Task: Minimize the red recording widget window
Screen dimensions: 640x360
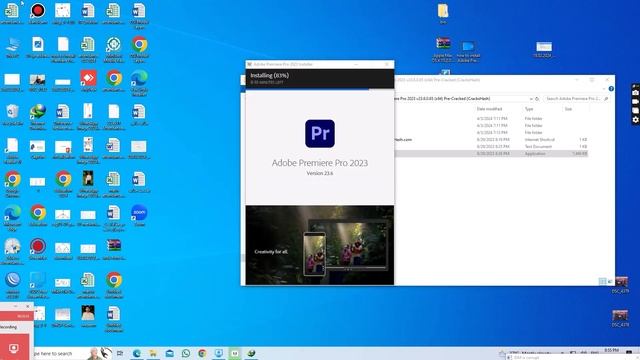Action: point(16,306)
